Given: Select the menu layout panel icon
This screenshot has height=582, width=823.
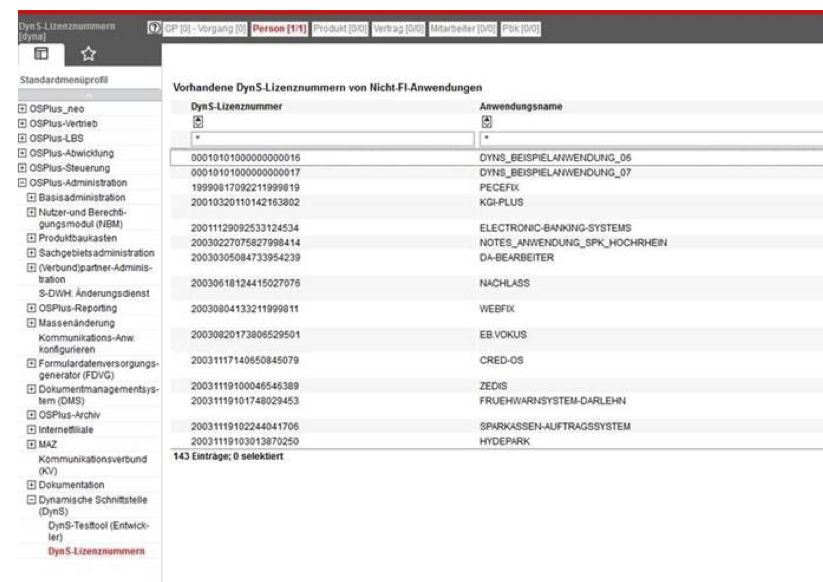Looking at the screenshot, I should point(41,54).
